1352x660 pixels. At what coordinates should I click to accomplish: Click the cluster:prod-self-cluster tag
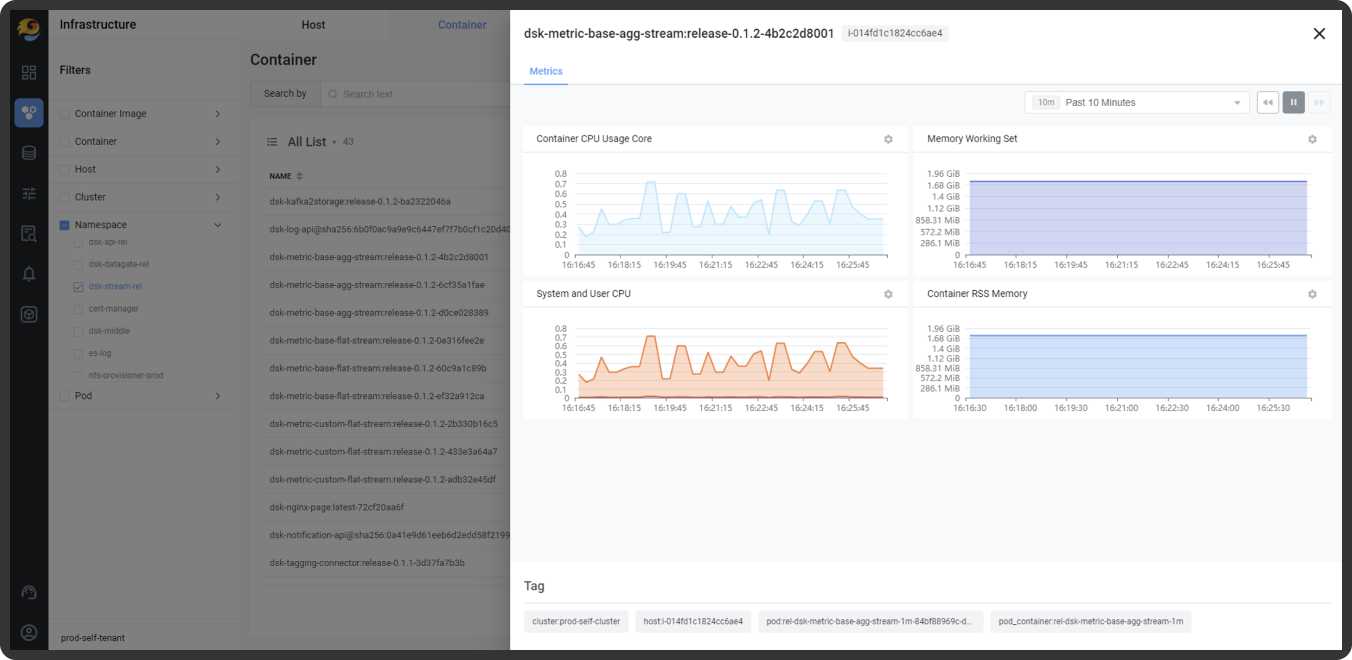pyautogui.click(x=576, y=621)
